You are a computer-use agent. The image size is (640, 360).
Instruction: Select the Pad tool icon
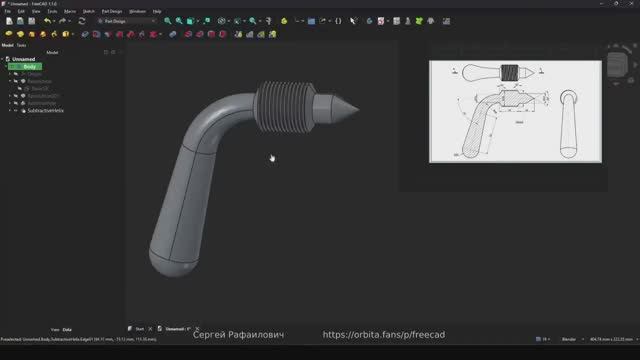[9, 34]
